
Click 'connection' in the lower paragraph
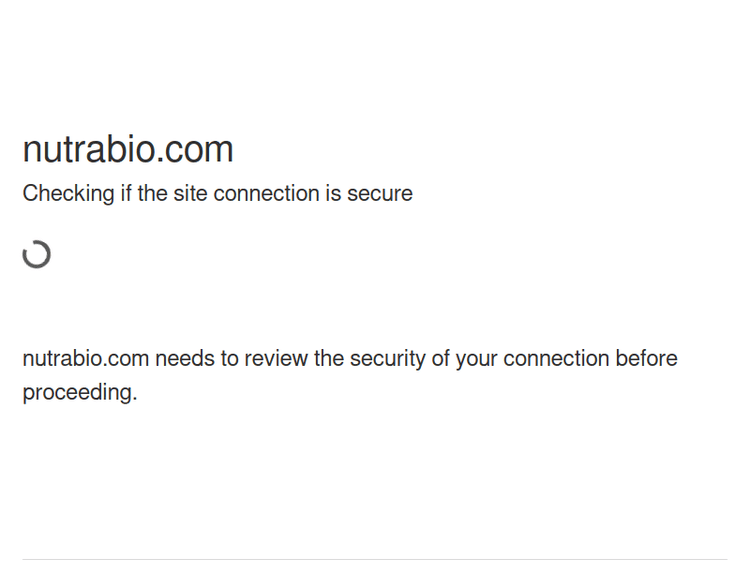coord(556,359)
